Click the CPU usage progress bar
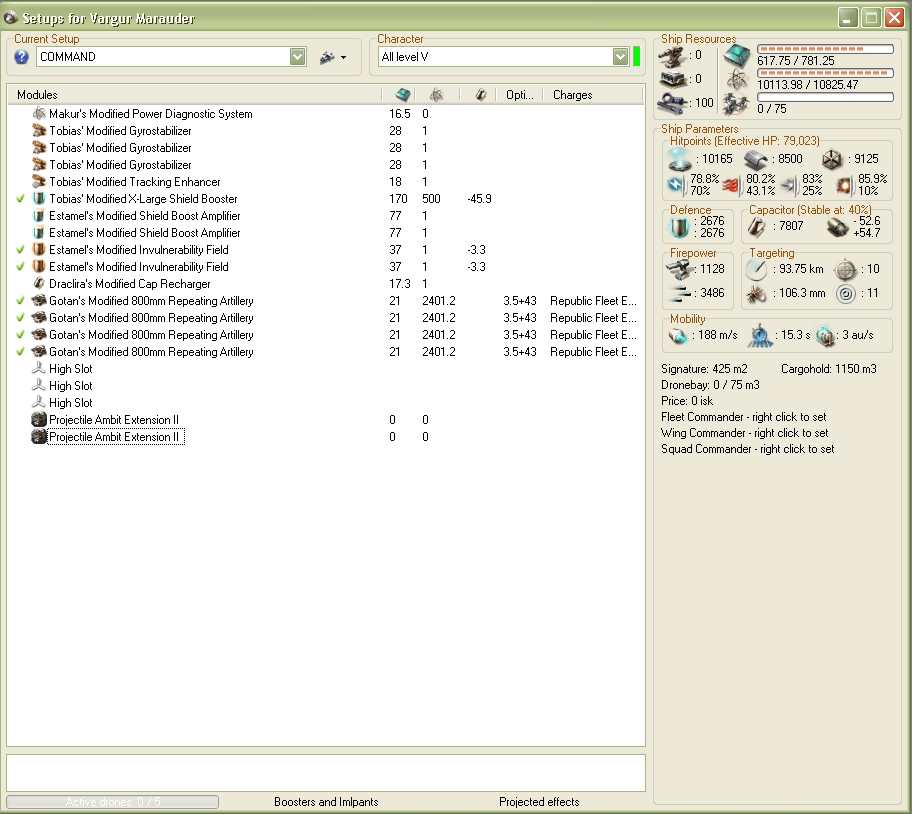Viewport: 912px width, 814px height. [825, 49]
